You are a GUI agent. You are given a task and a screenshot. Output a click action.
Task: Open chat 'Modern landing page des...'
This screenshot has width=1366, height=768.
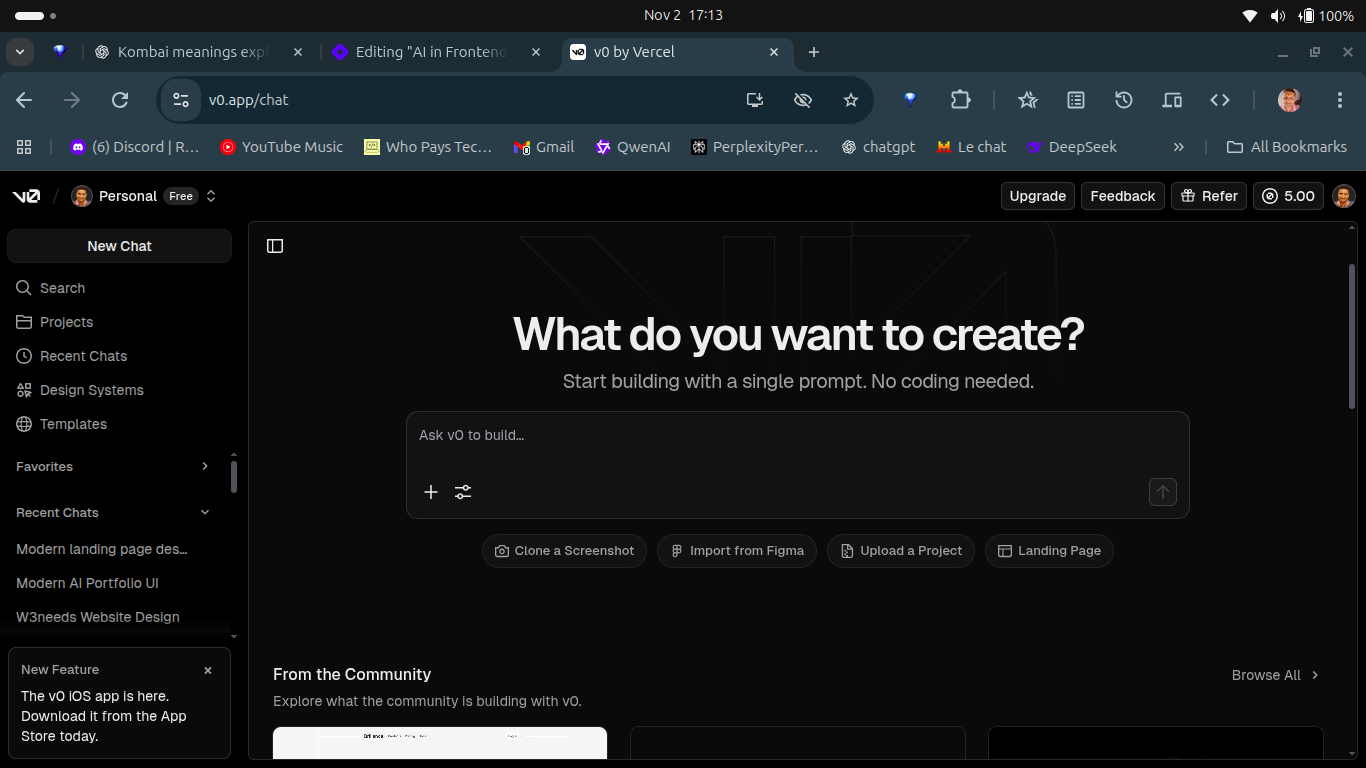click(x=102, y=549)
